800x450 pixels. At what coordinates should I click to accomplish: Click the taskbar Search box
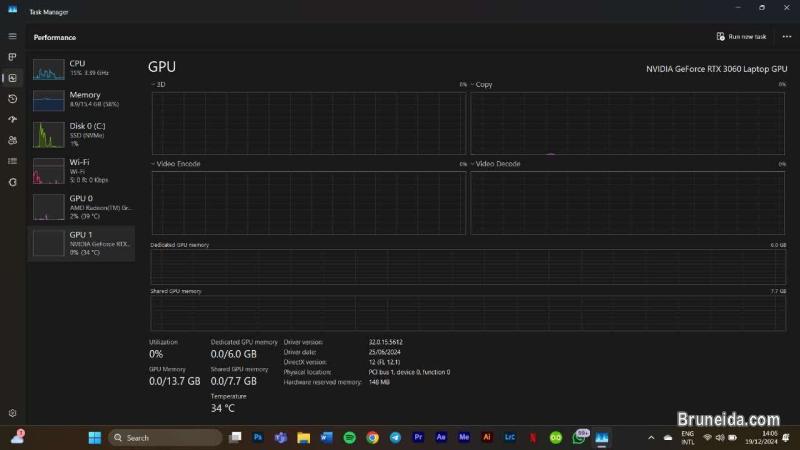point(164,437)
